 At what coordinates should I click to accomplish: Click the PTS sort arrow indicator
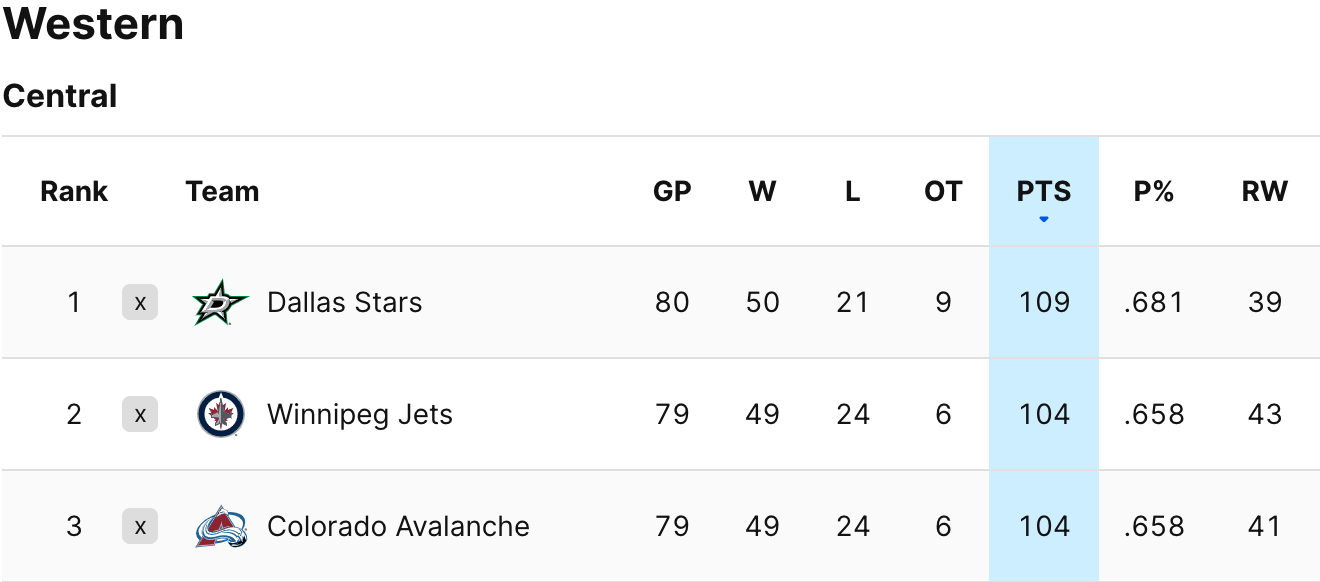point(1044,219)
